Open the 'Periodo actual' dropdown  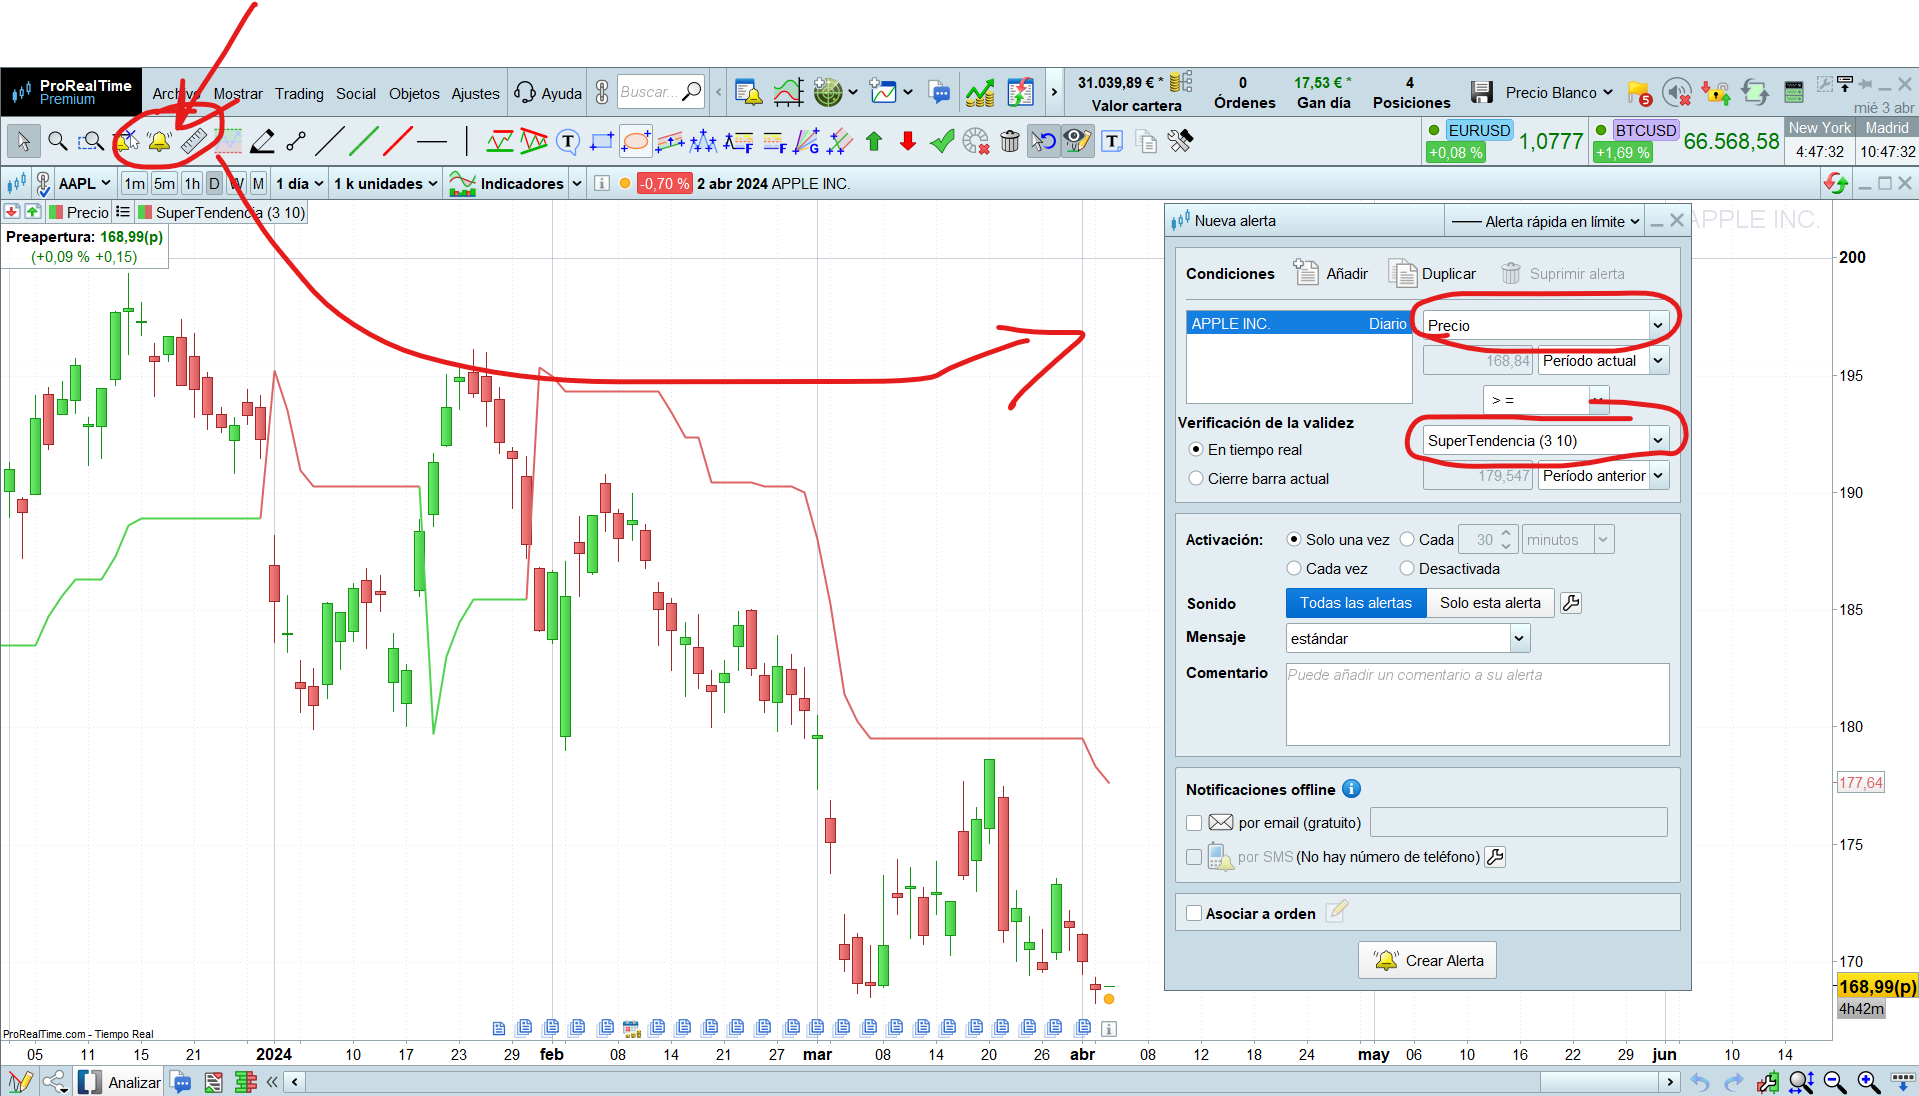pyautogui.click(x=1604, y=361)
